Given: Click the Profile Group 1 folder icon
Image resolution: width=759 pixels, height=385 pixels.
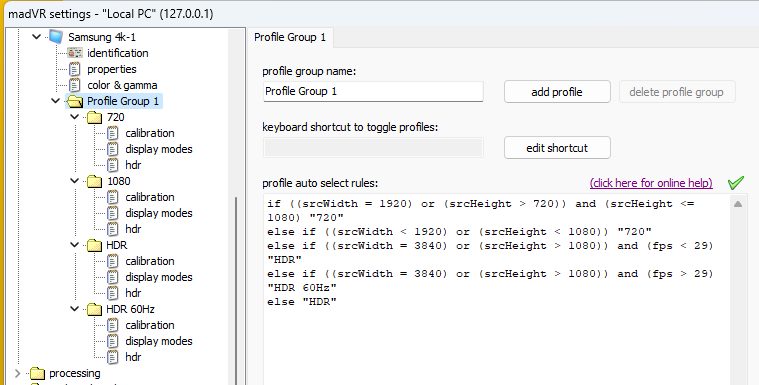Looking at the screenshot, I should 75,101.
